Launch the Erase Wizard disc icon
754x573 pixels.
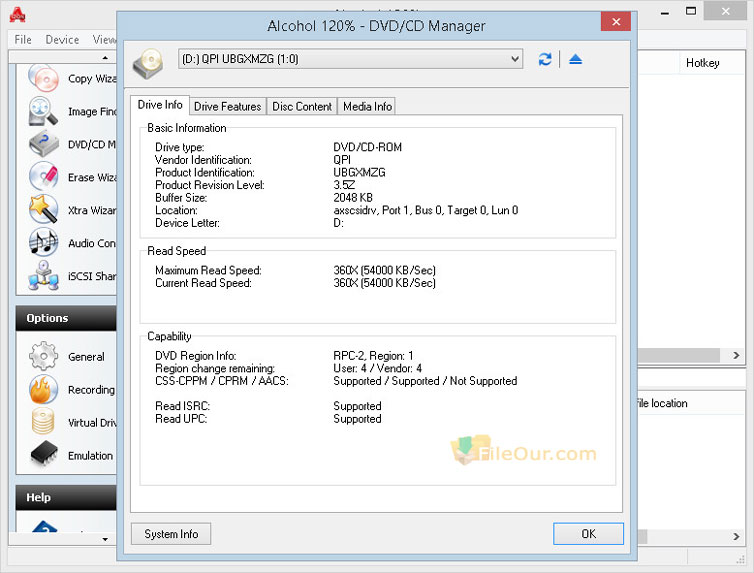pos(43,176)
